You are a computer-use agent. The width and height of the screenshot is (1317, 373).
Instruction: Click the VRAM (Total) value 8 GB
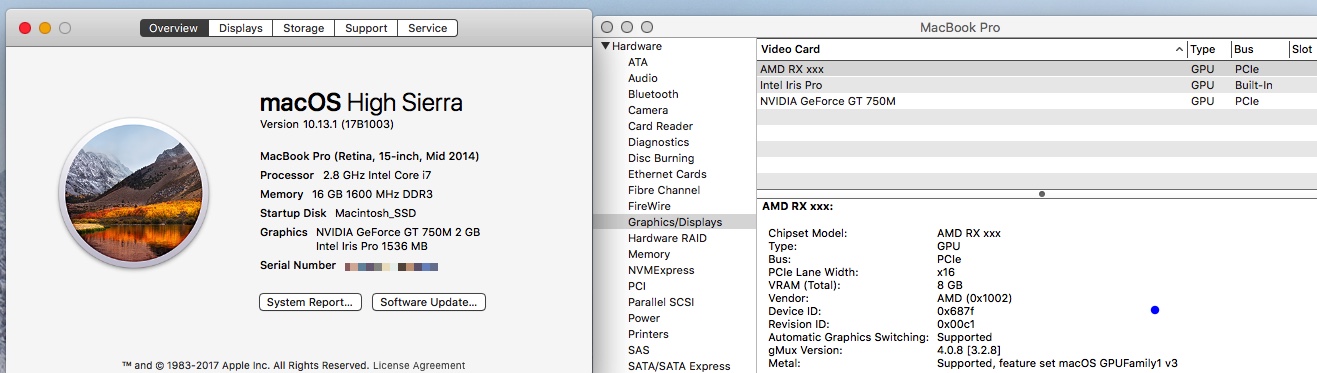(950, 285)
